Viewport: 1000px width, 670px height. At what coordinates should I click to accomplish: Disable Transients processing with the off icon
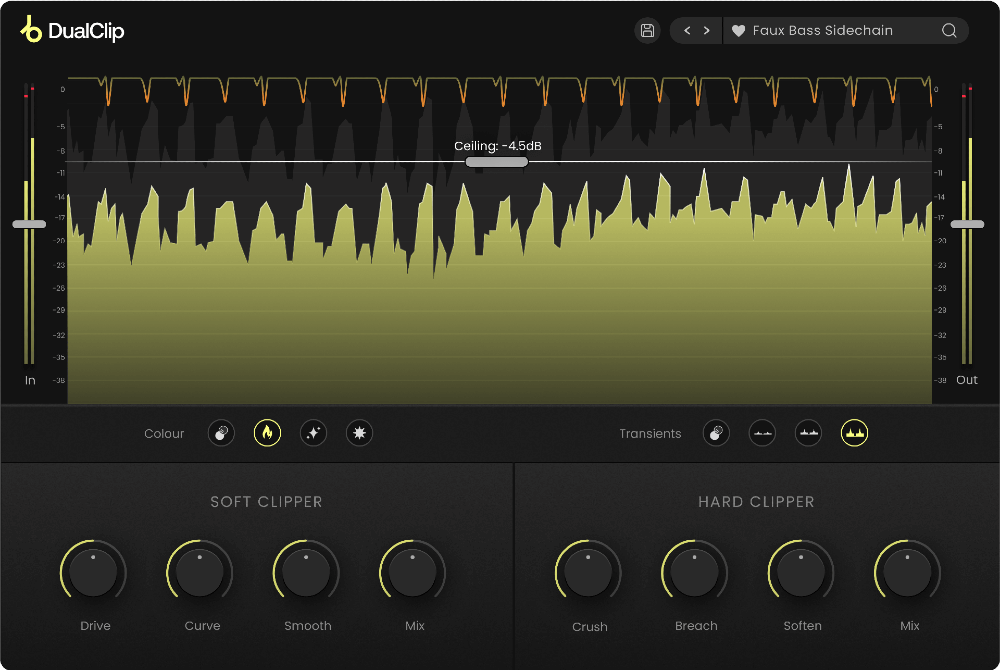pyautogui.click(x=716, y=433)
